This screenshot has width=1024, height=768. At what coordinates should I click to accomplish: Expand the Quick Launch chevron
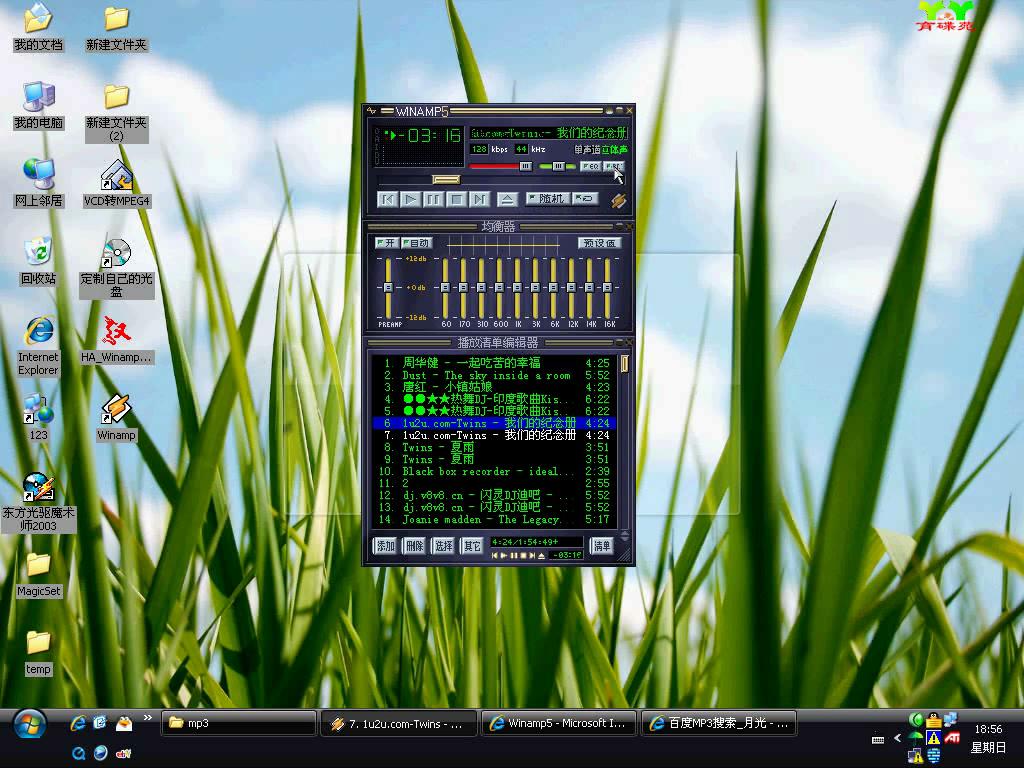(x=148, y=718)
